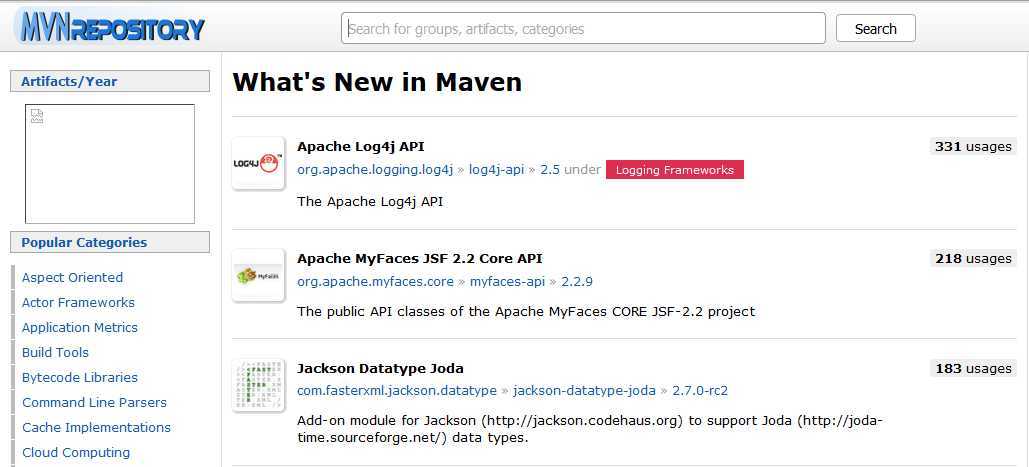The image size is (1029, 467).
Task: Open the Apache Log4j logo thumbnail
Action: click(x=258, y=163)
